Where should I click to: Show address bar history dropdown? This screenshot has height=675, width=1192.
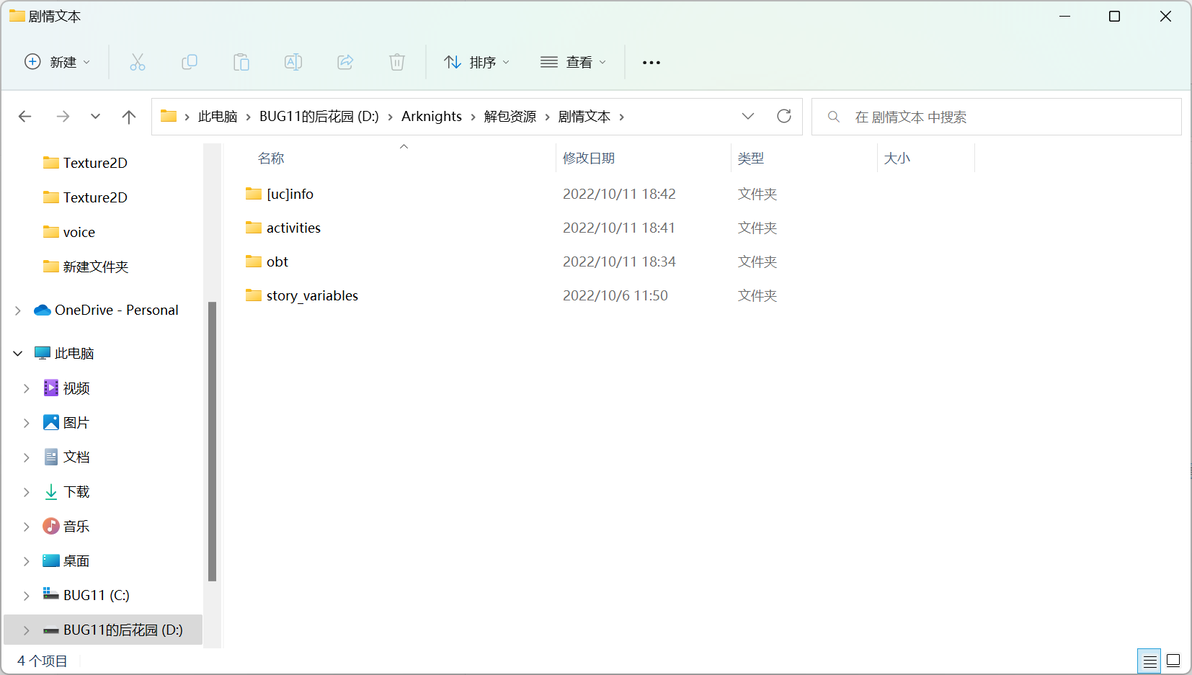coord(748,116)
